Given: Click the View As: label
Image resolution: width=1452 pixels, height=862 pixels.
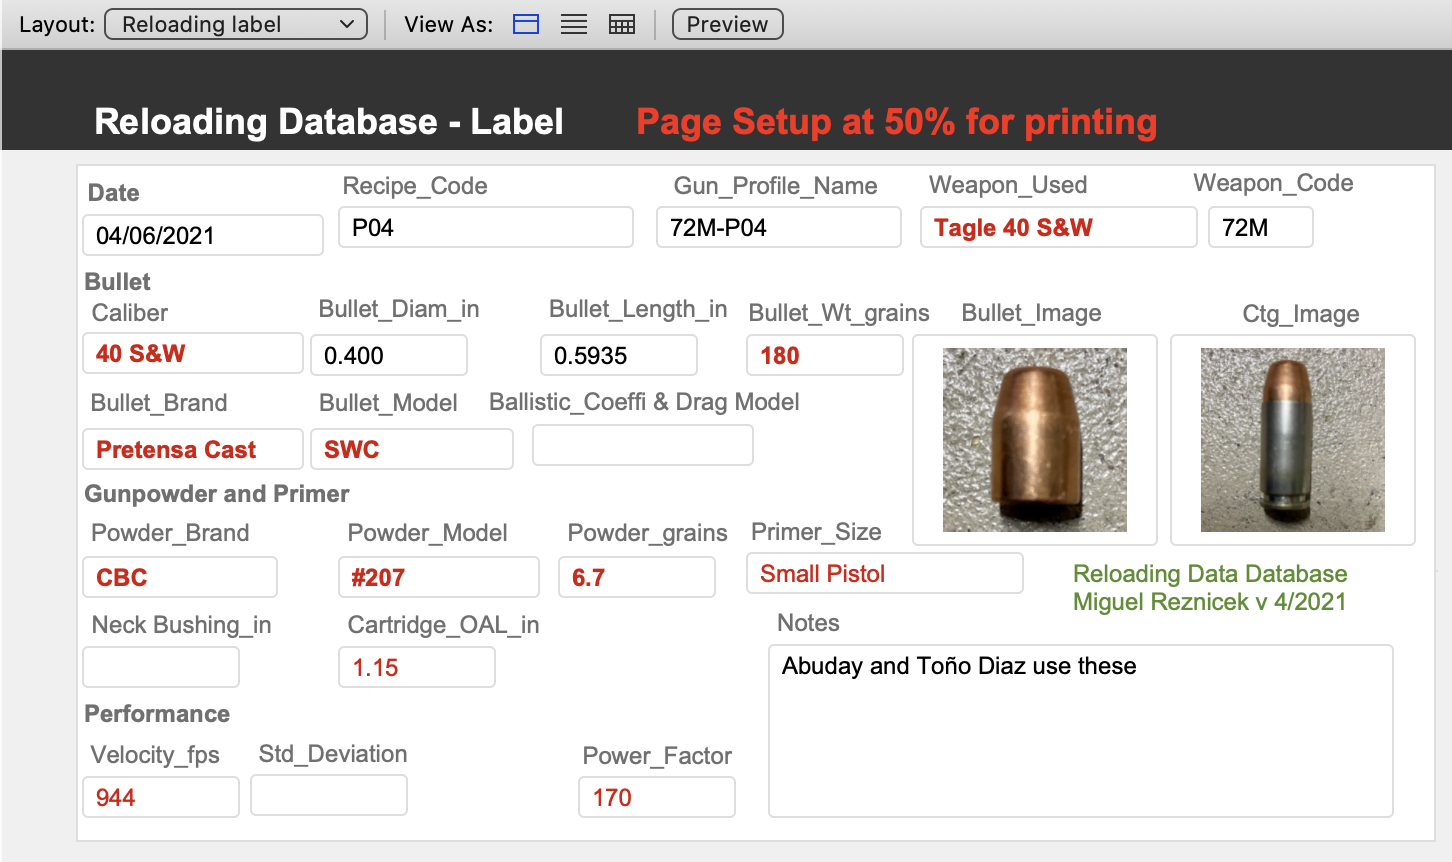Looking at the screenshot, I should 448,24.
